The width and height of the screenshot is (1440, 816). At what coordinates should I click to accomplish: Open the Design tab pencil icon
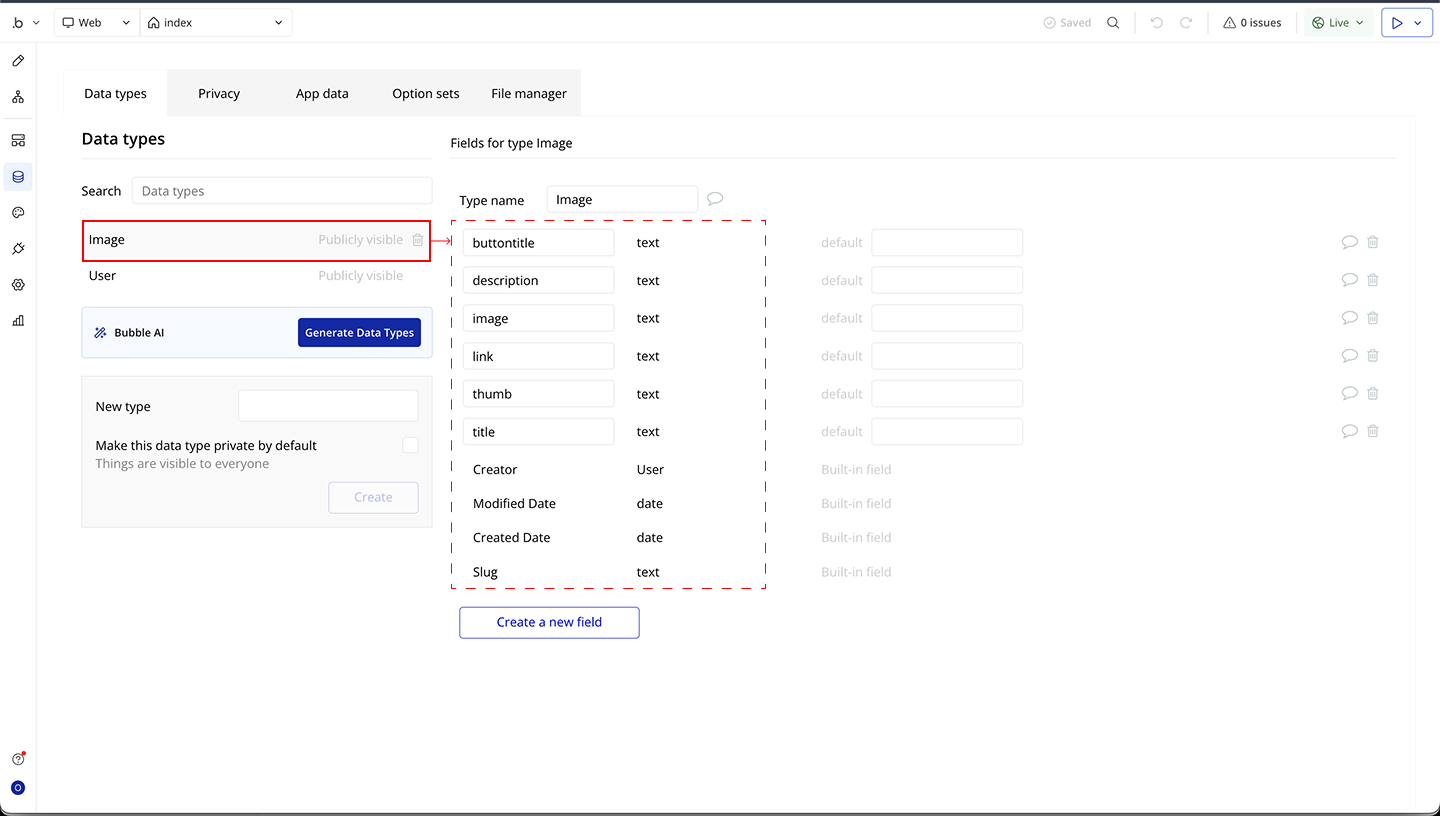coord(18,61)
